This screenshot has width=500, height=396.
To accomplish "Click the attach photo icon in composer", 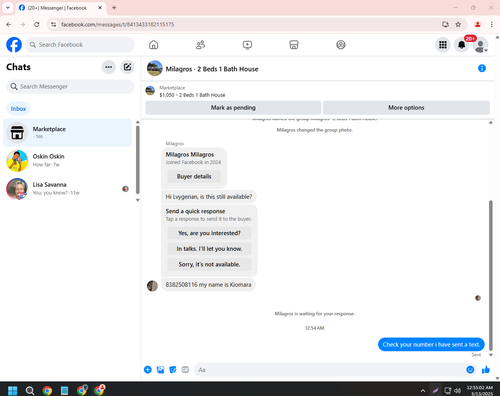I will coord(160,370).
